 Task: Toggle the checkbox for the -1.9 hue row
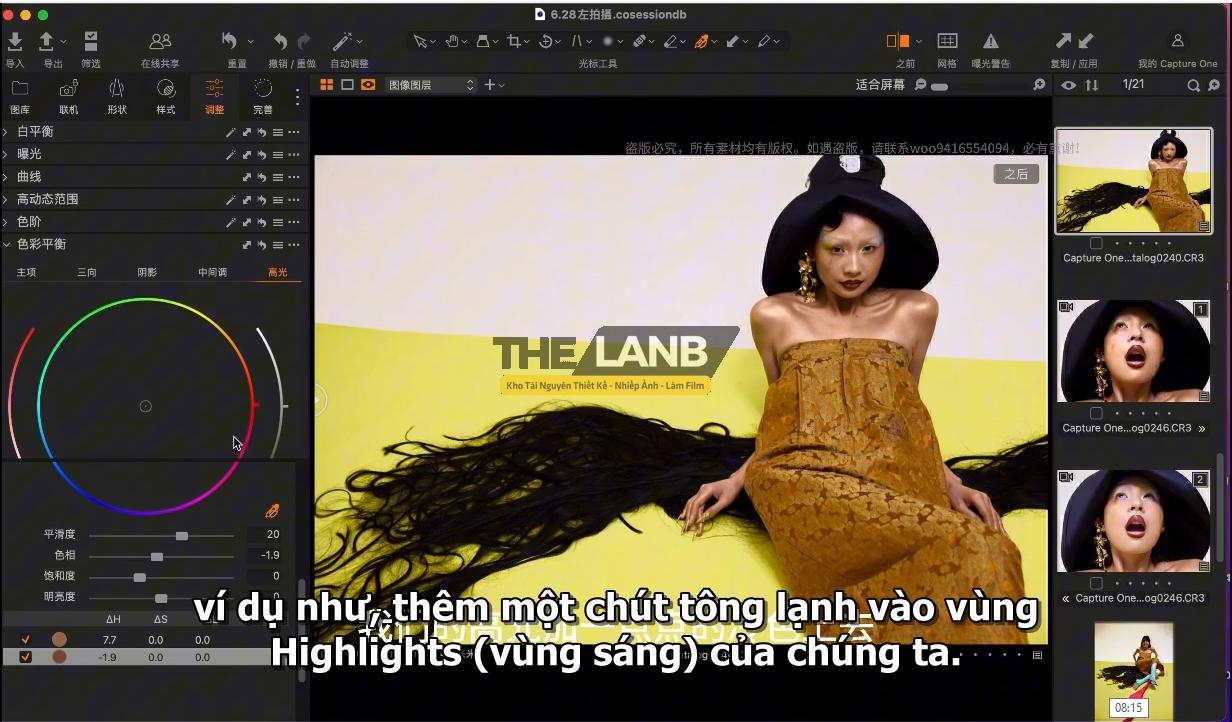(x=26, y=657)
